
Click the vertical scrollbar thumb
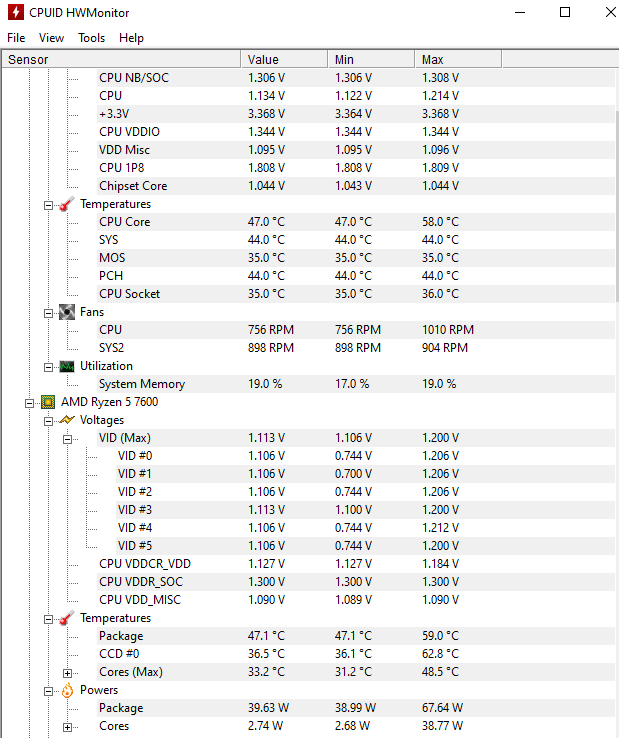(617, 206)
